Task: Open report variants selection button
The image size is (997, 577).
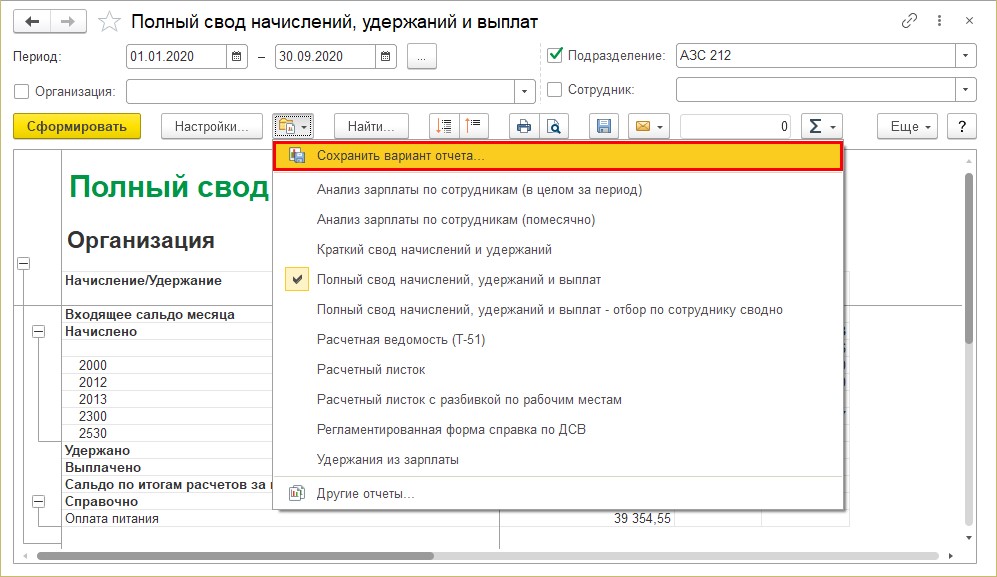Action: pos(293,126)
